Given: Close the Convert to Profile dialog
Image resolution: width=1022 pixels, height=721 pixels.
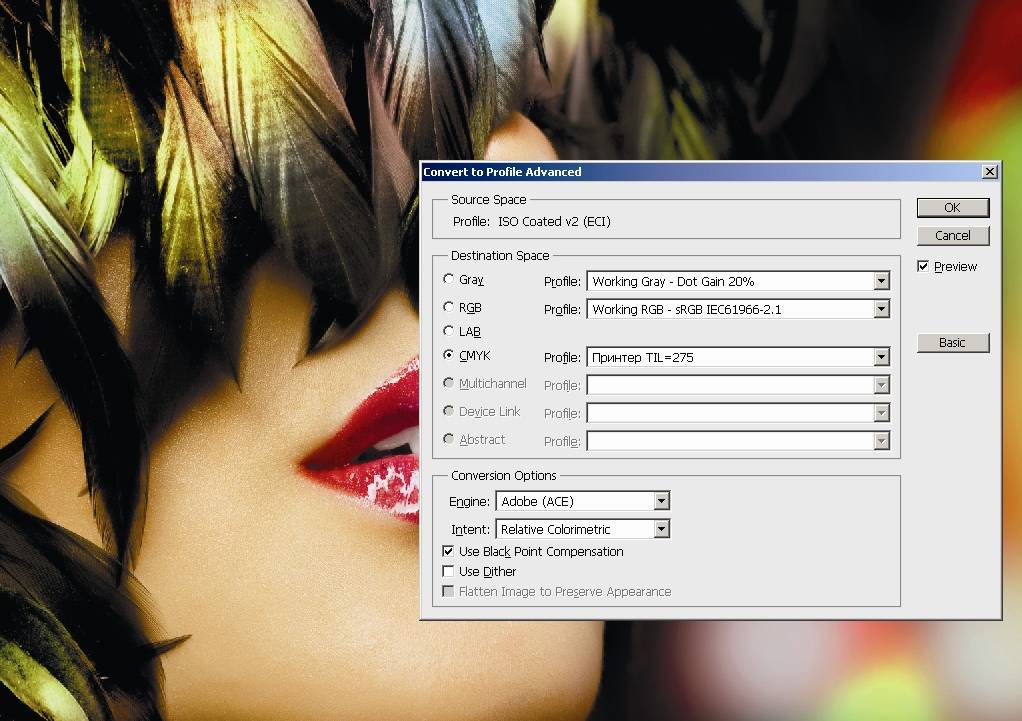Looking at the screenshot, I should (989, 172).
